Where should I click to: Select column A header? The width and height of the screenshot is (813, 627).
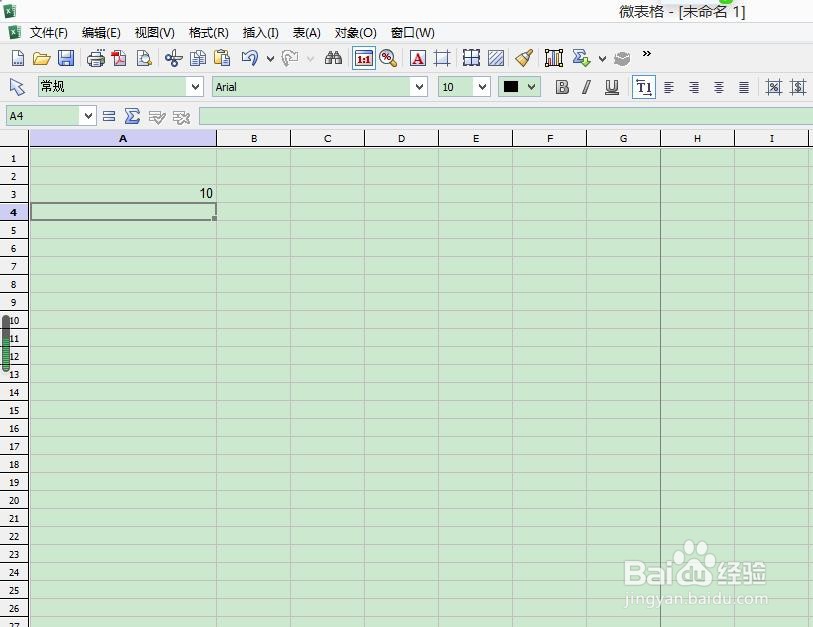click(123, 138)
